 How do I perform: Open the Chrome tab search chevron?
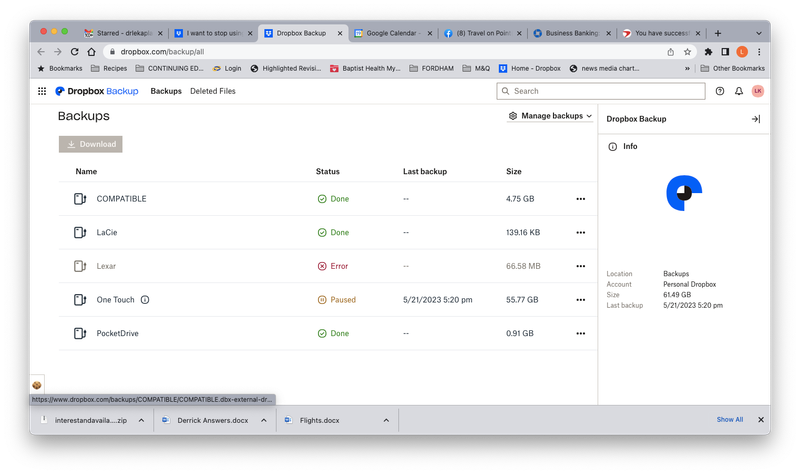point(758,33)
